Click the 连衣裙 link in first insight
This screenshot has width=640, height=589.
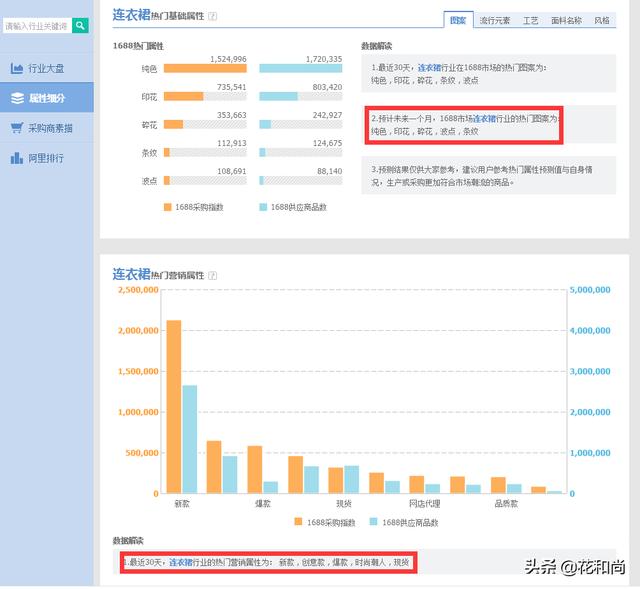tap(431, 68)
